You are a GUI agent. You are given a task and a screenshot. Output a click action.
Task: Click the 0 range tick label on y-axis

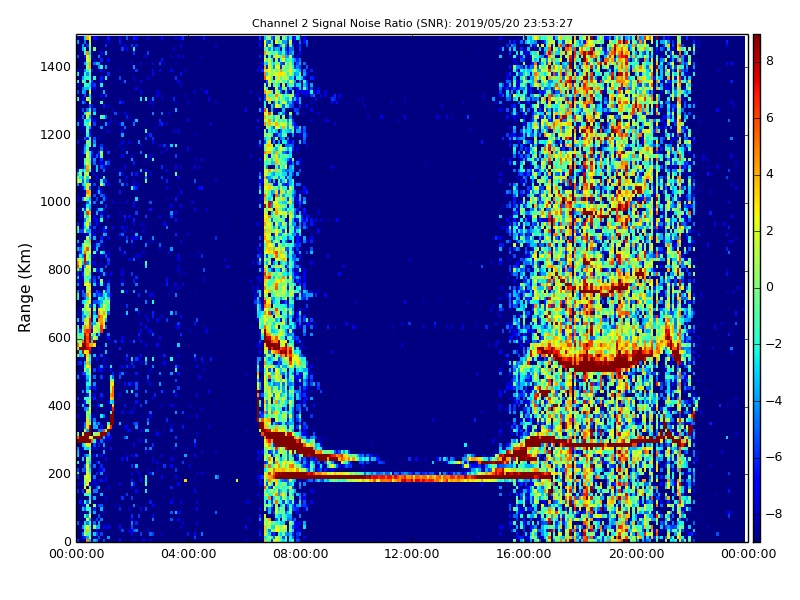click(x=67, y=541)
